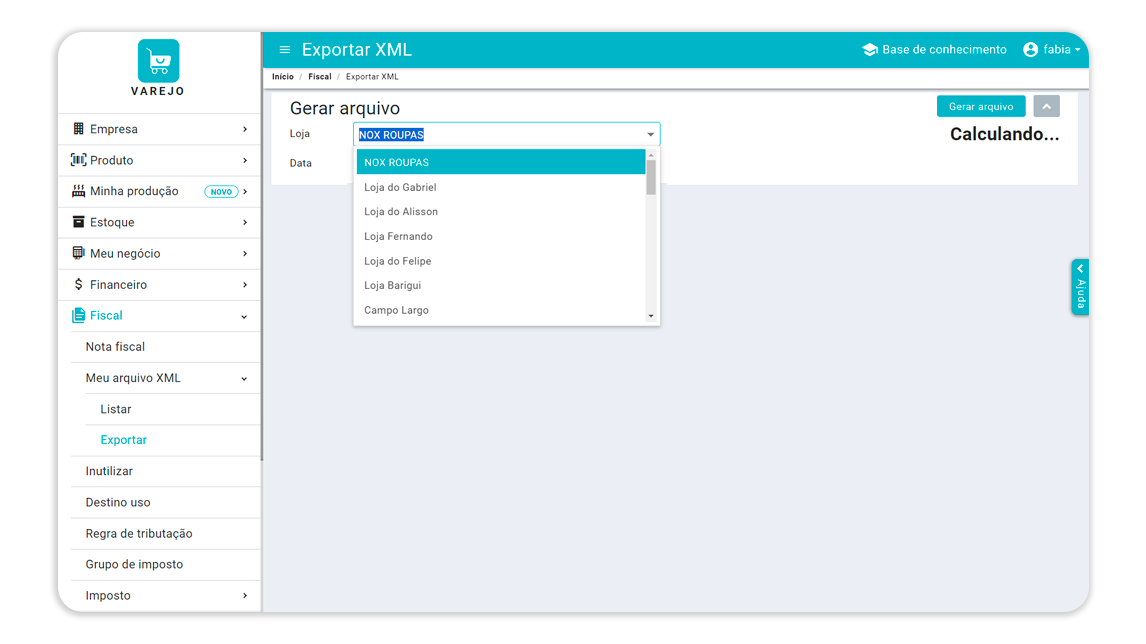The width and height of the screenshot is (1146, 644).
Task: Open the hamburger menu icon
Action: (285, 50)
